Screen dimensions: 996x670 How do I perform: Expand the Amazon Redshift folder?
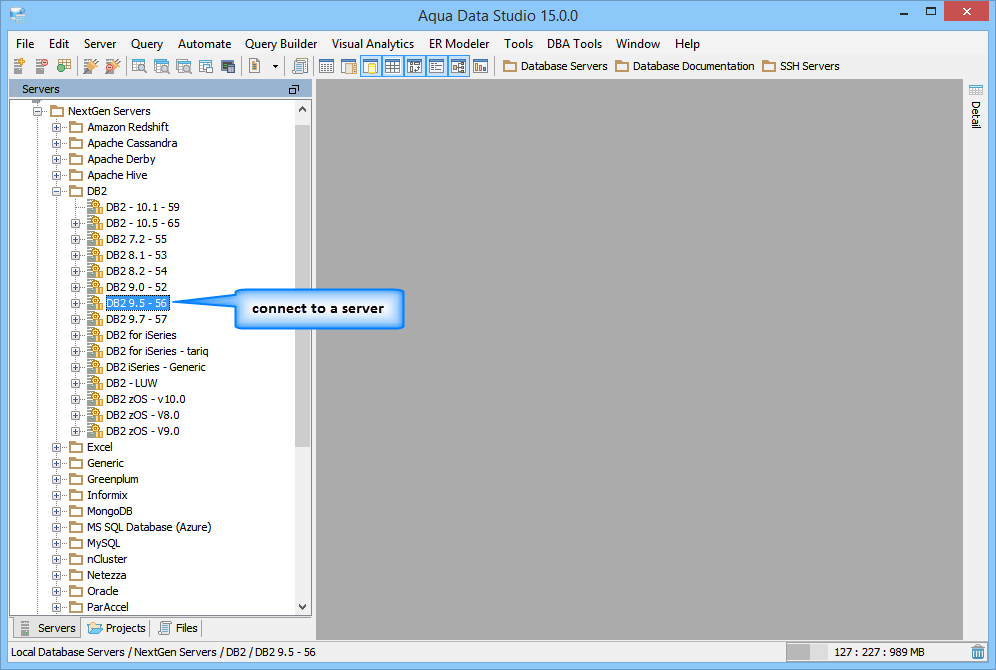[57, 127]
